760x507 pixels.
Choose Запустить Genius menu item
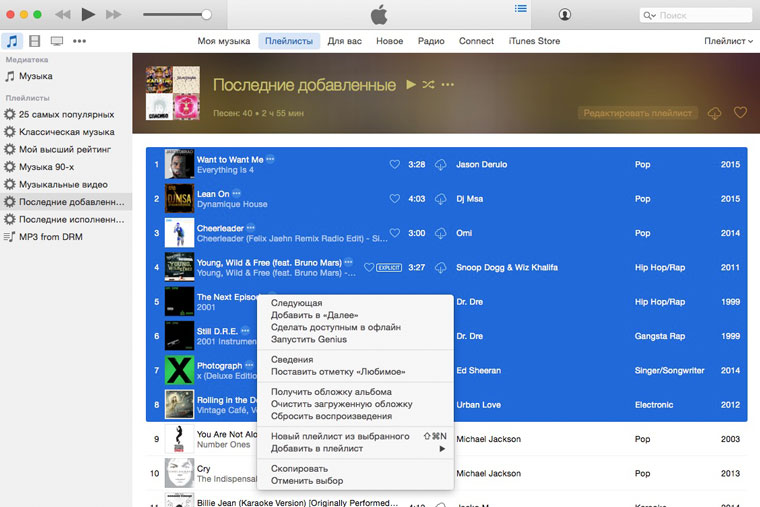[355, 339]
